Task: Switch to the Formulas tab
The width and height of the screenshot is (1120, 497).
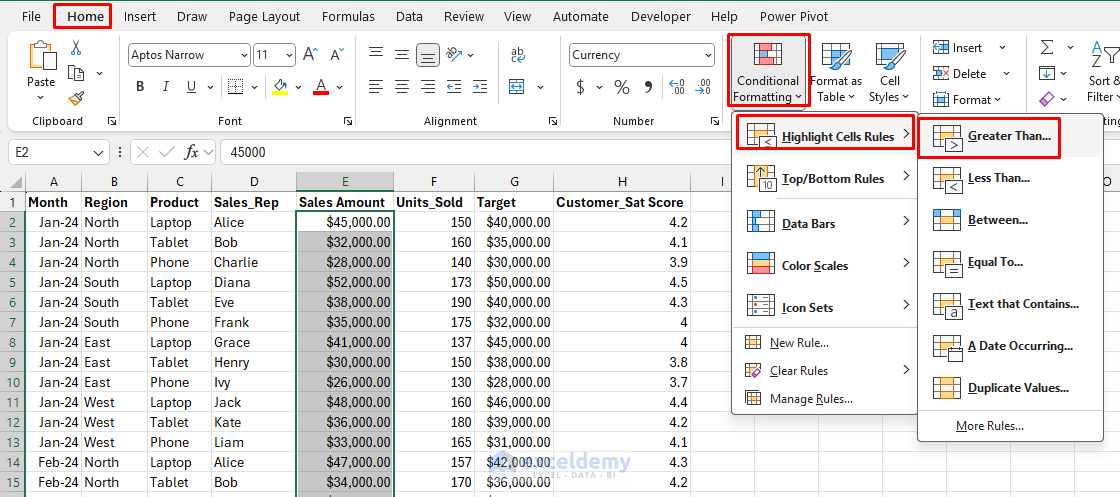Action: 348,16
